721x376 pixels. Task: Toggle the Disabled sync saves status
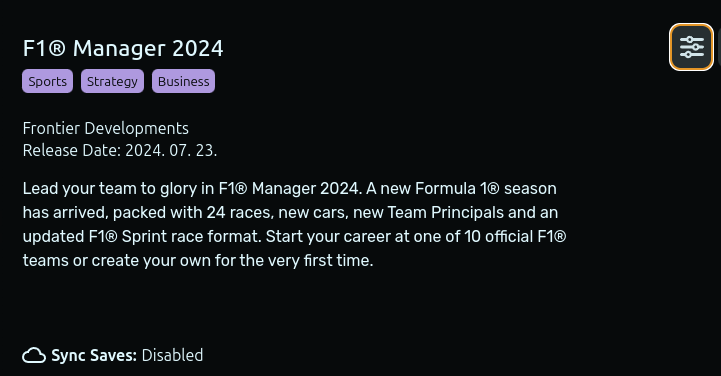coord(172,355)
